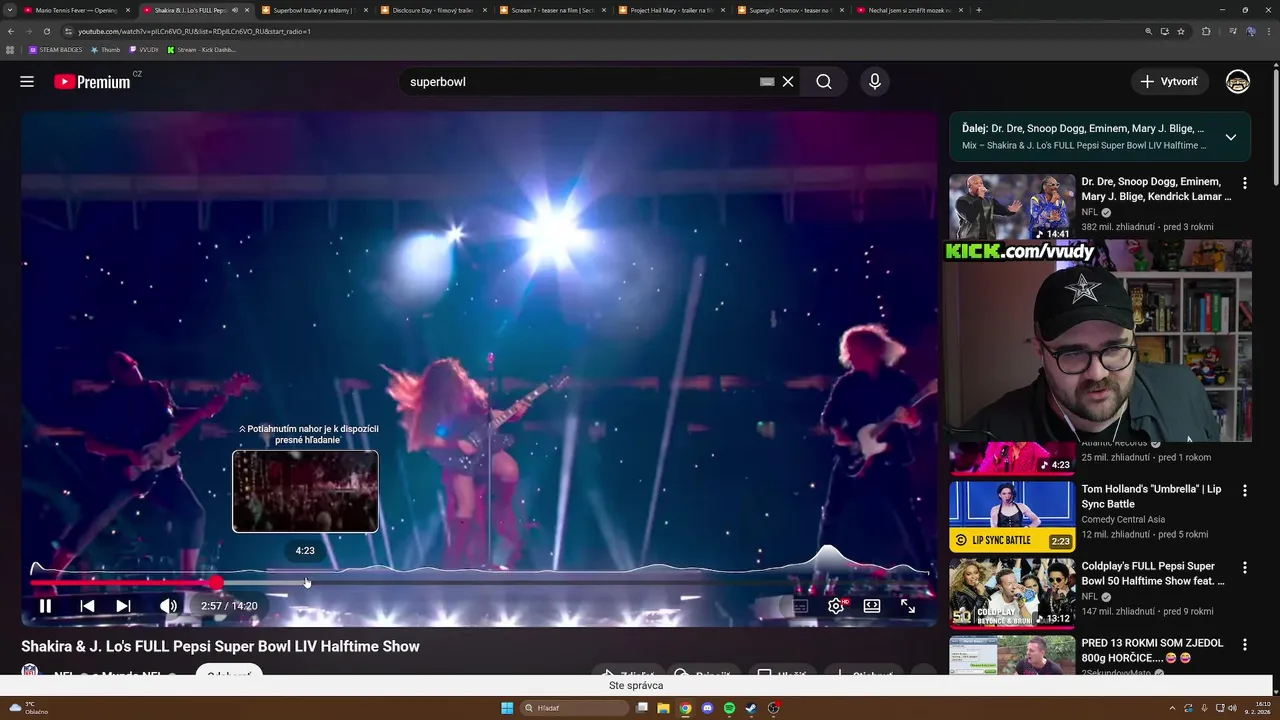Enter full screen mode
The height and width of the screenshot is (720, 1280).
(908, 606)
